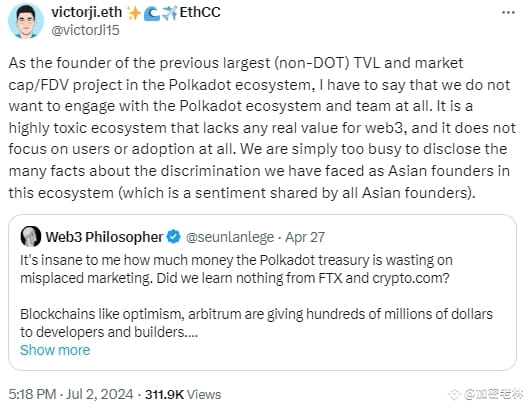
Task: Click the airplane emoji before EthCC
Action: (x=169, y=14)
